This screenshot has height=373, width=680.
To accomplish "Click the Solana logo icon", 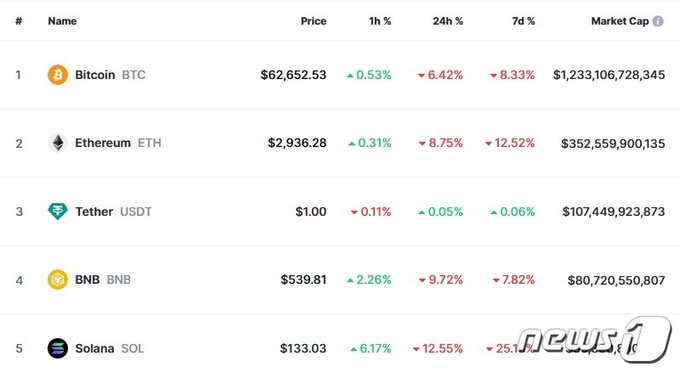I will click(x=58, y=348).
